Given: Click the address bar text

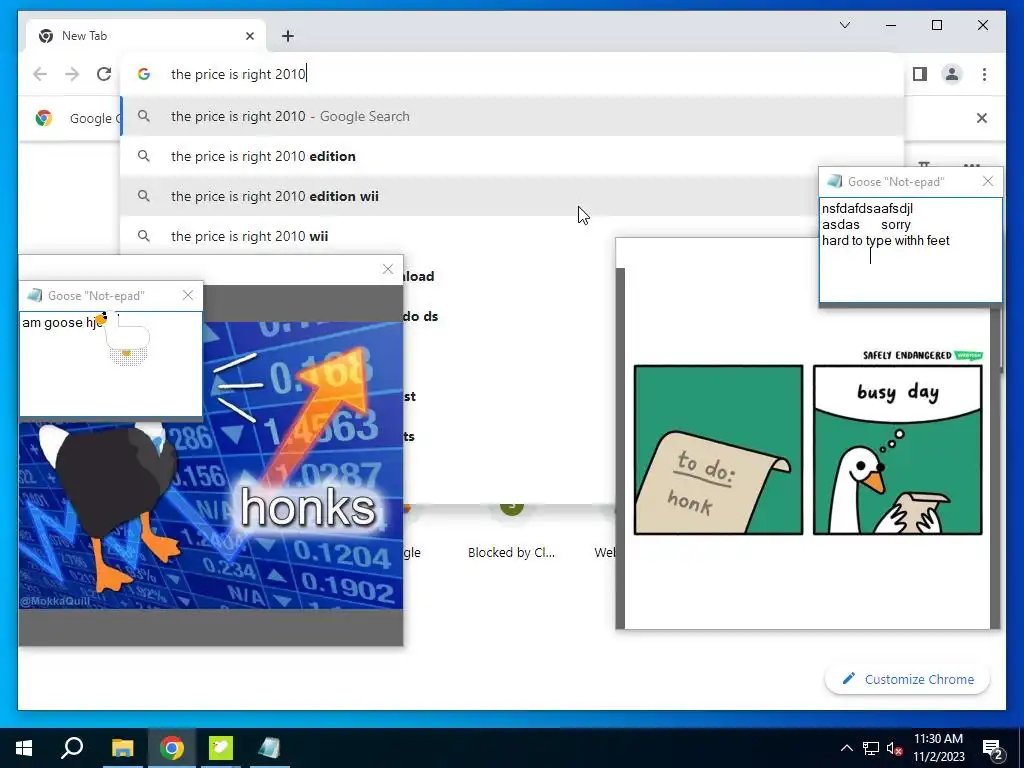Looking at the screenshot, I should (x=238, y=74).
